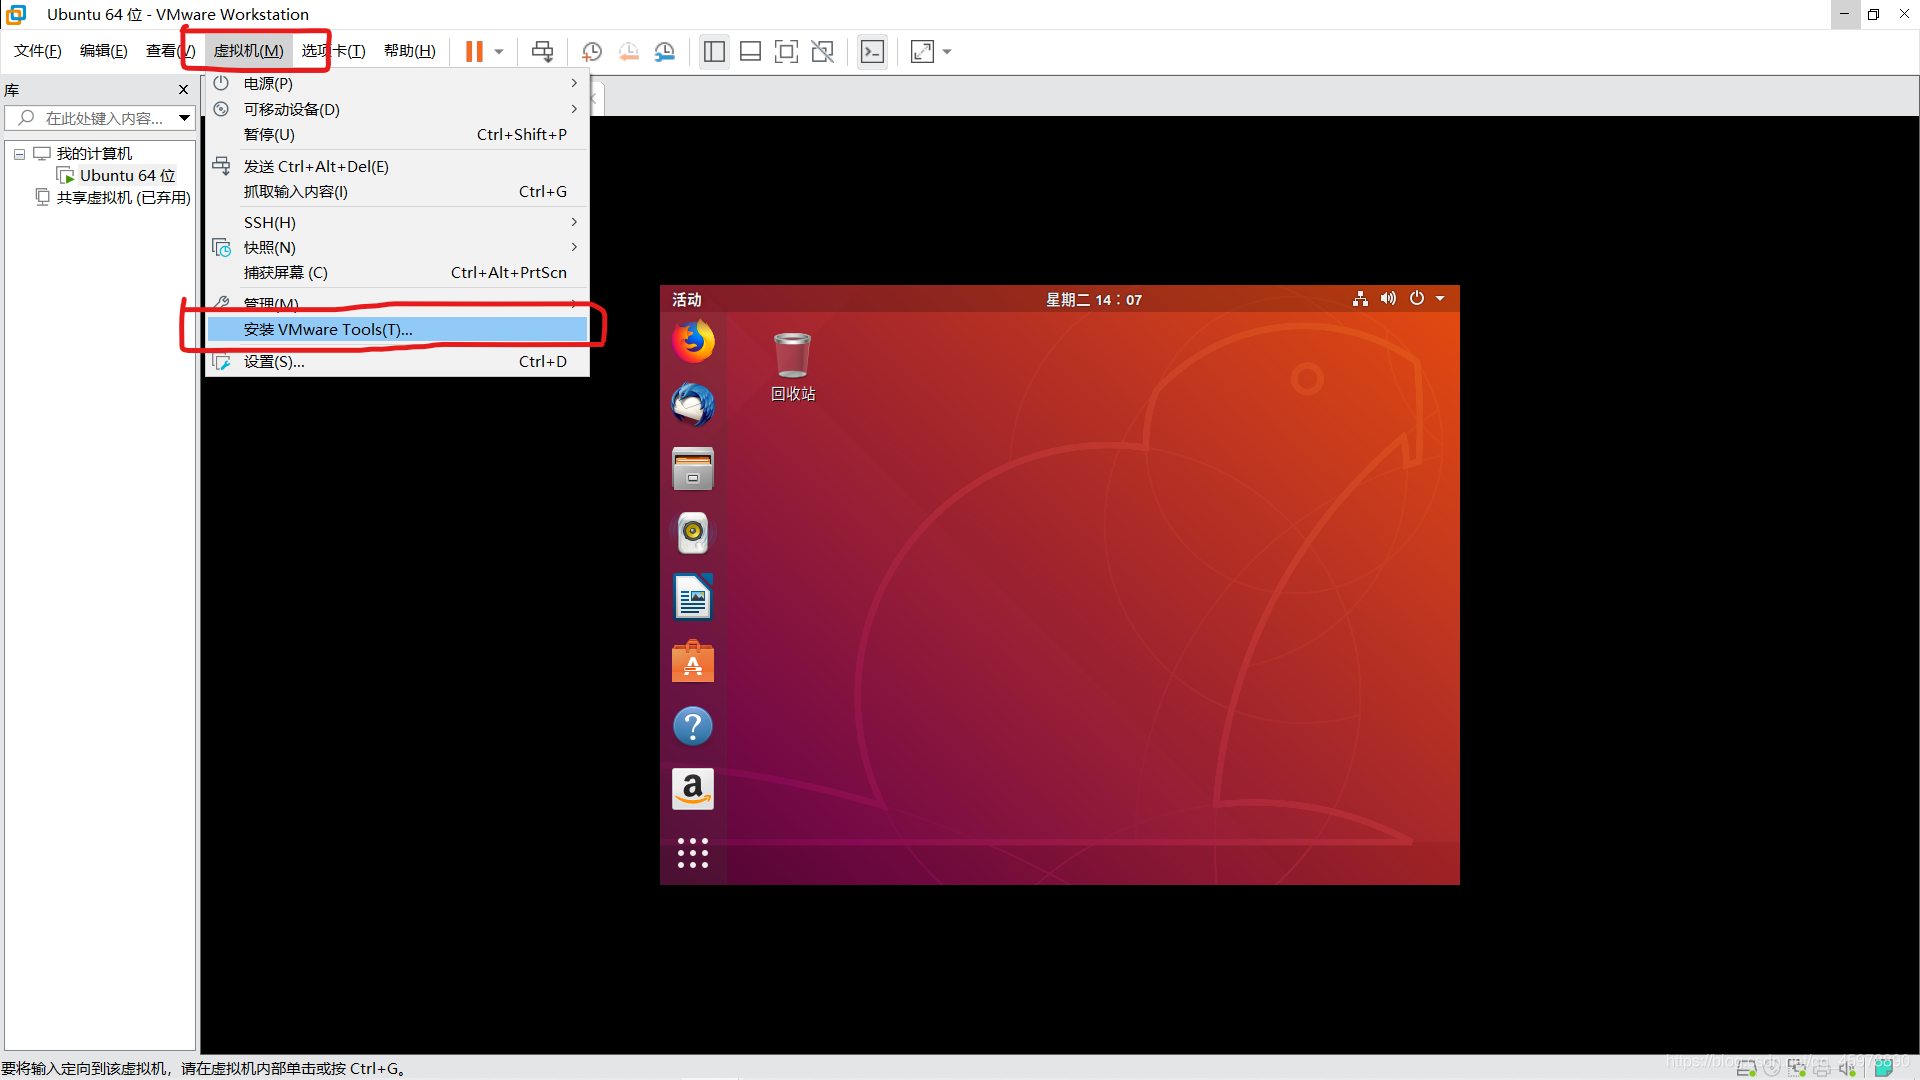The width and height of the screenshot is (1920, 1080).
Task: Toggle the thumbnail bar view
Action: click(750, 52)
